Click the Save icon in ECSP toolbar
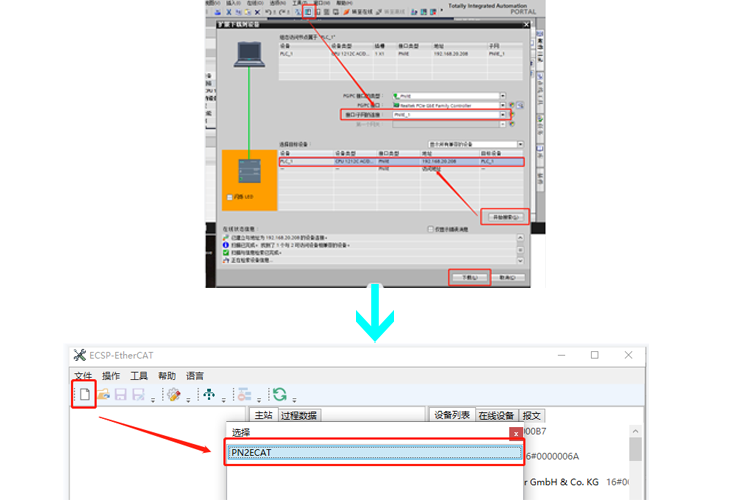Image resolution: width=750 pixels, height=500 pixels. (120, 395)
